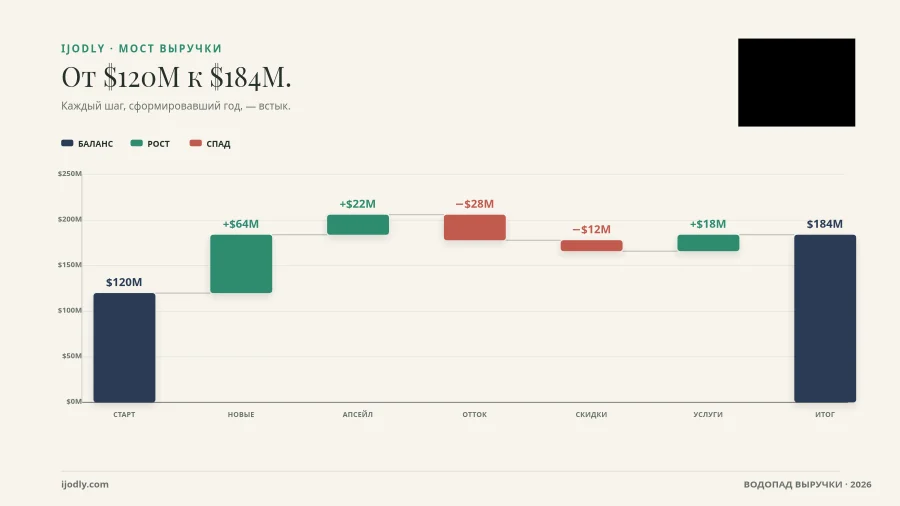Open the ijodly.com footer link

point(85,484)
